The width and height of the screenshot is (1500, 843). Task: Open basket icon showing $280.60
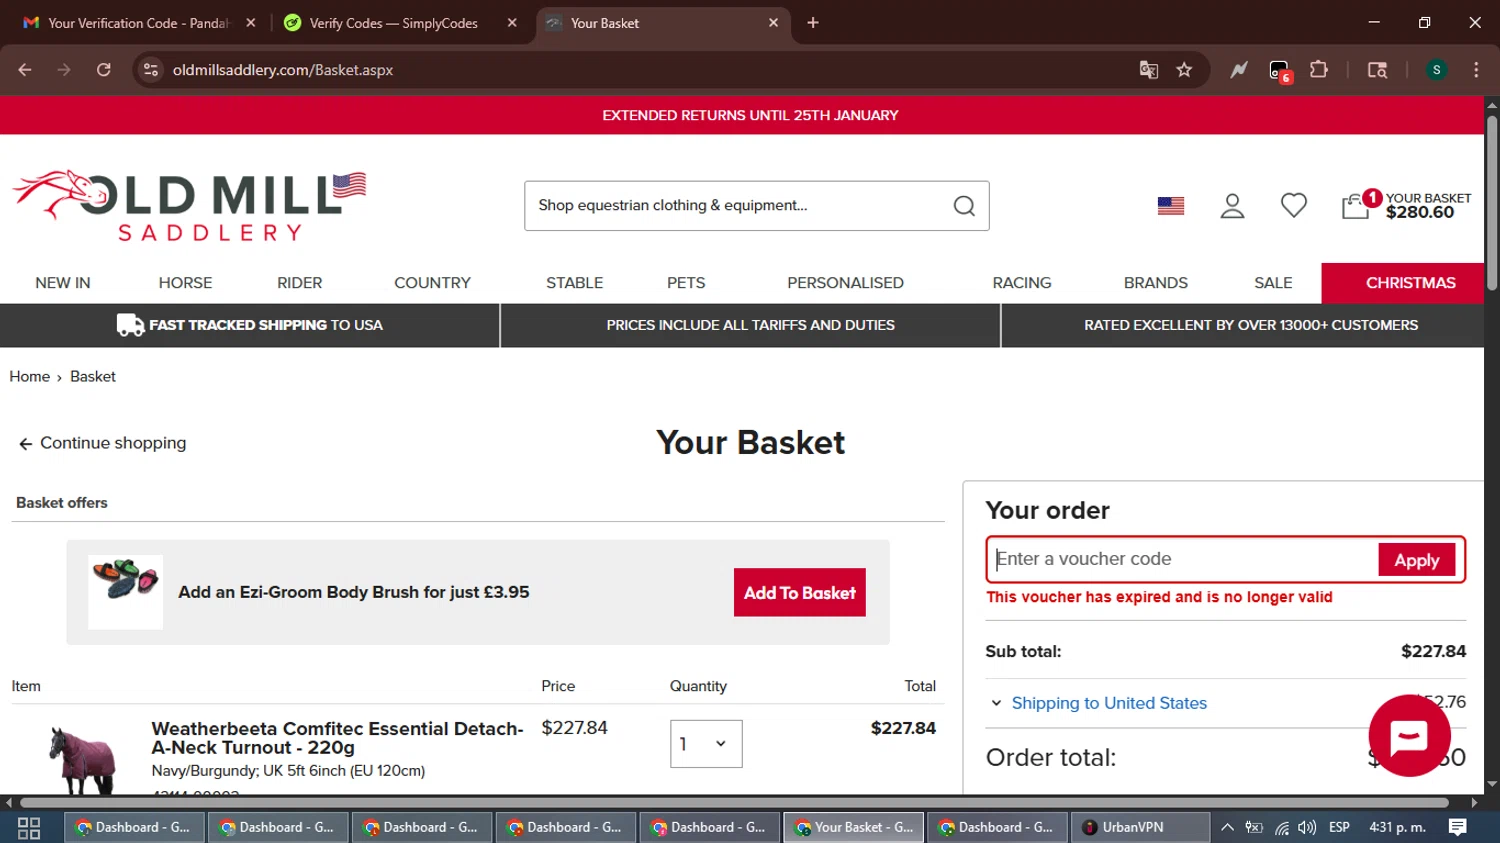1406,205
